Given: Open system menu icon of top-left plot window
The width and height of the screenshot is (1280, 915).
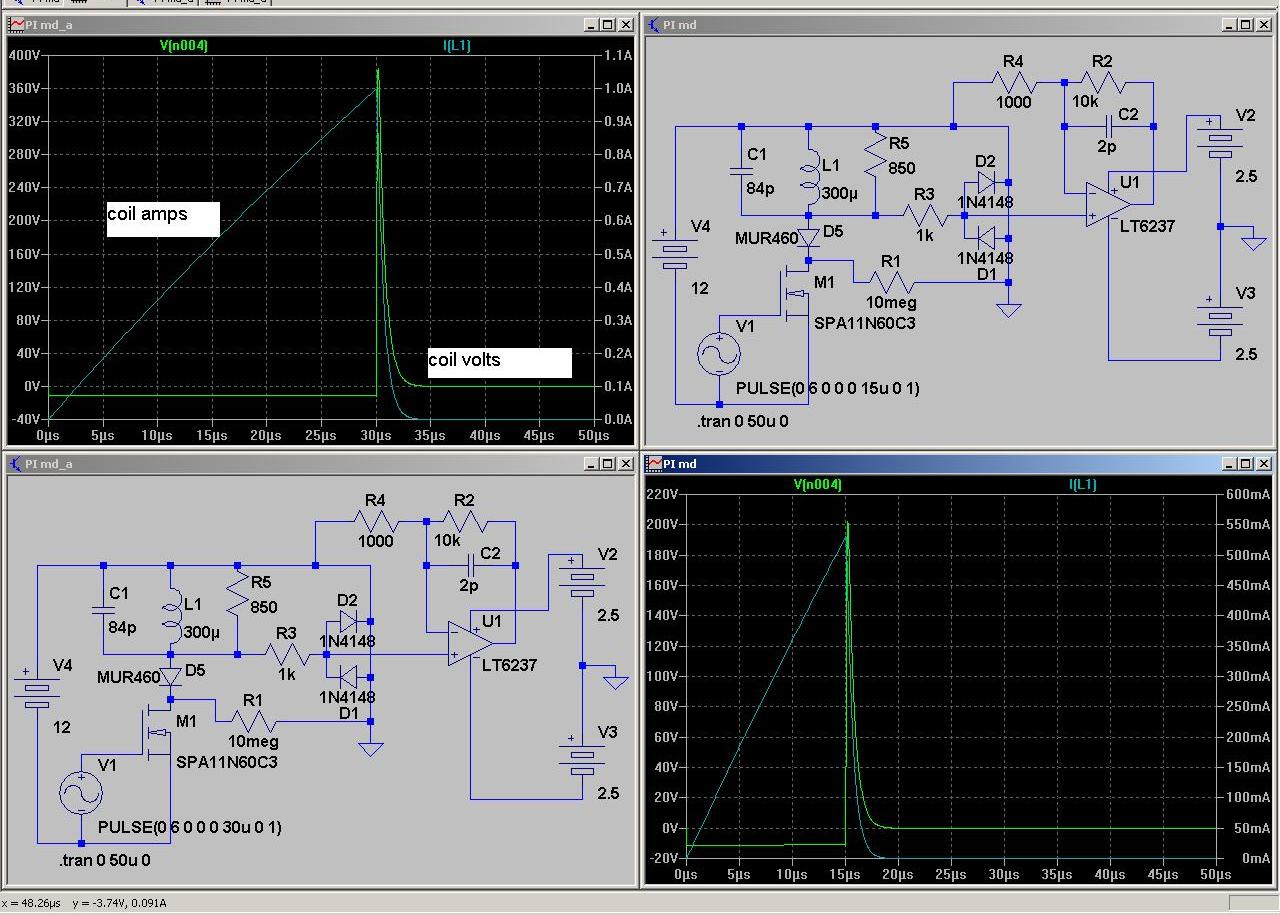Looking at the screenshot, I should tap(17, 25).
